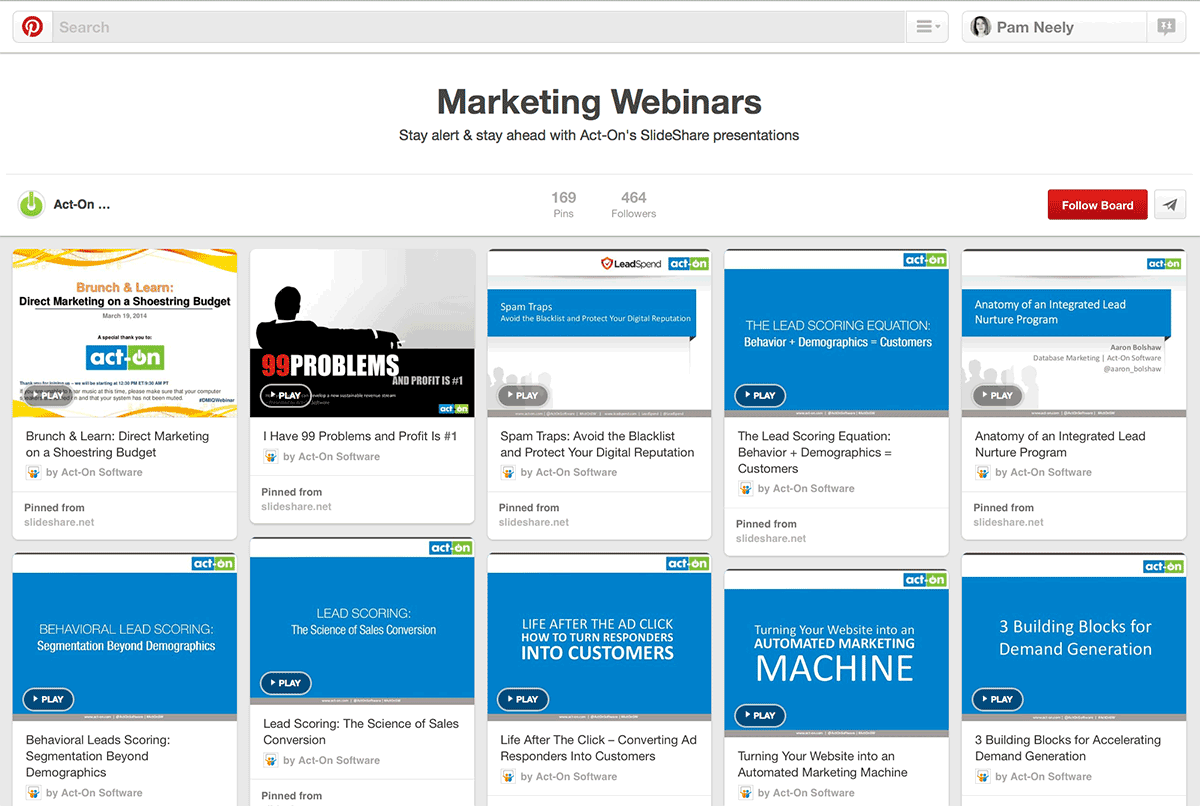The height and width of the screenshot is (806, 1200).
Task: Play the Life After the Ad Click presentation
Action: click(x=523, y=699)
